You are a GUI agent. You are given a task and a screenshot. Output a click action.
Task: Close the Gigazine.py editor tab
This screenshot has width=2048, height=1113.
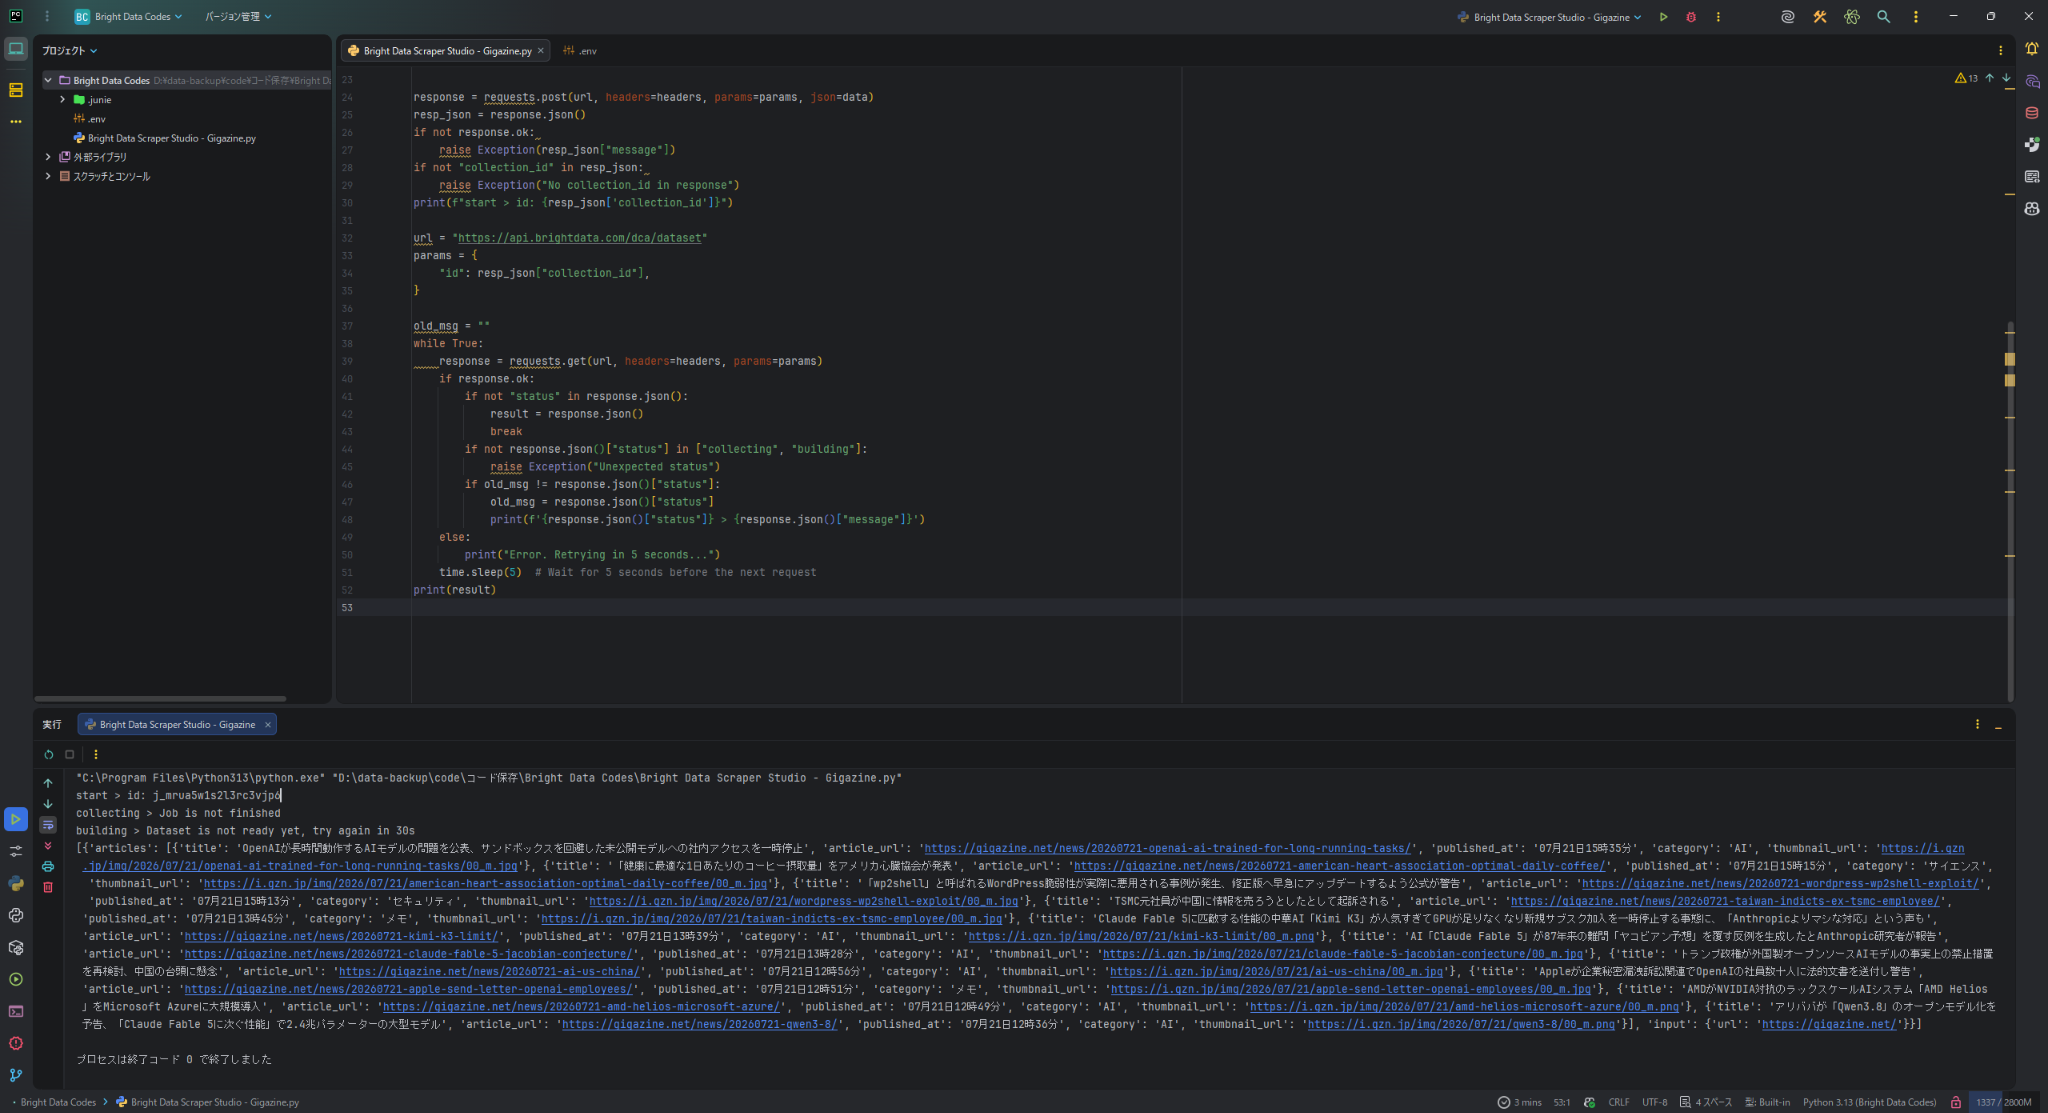pyautogui.click(x=541, y=50)
